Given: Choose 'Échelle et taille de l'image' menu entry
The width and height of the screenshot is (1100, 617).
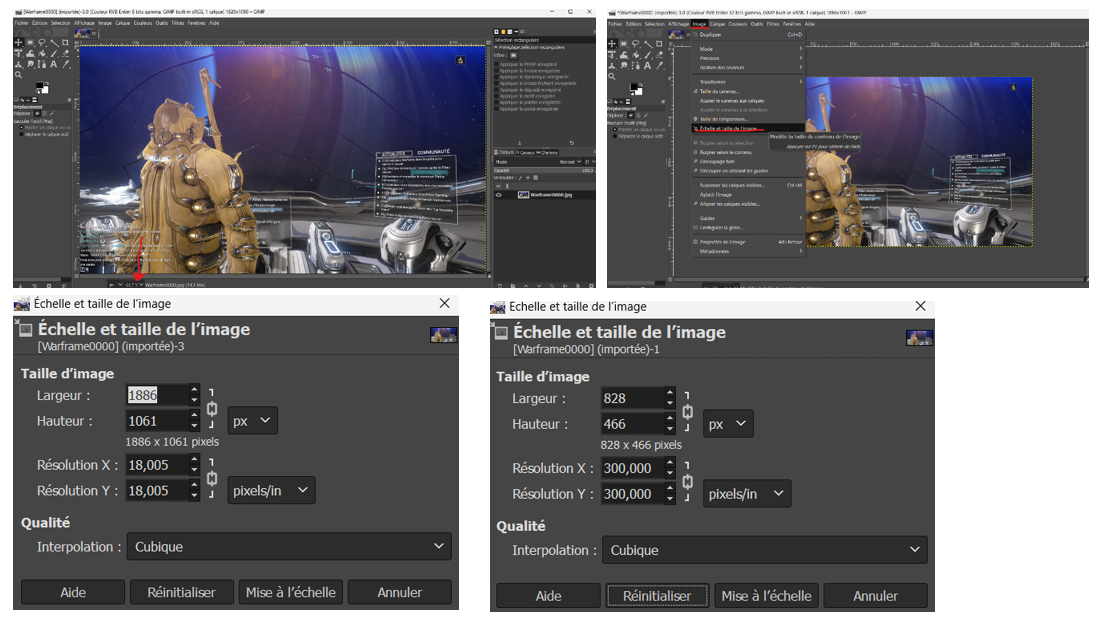Looking at the screenshot, I should tap(748, 128).
